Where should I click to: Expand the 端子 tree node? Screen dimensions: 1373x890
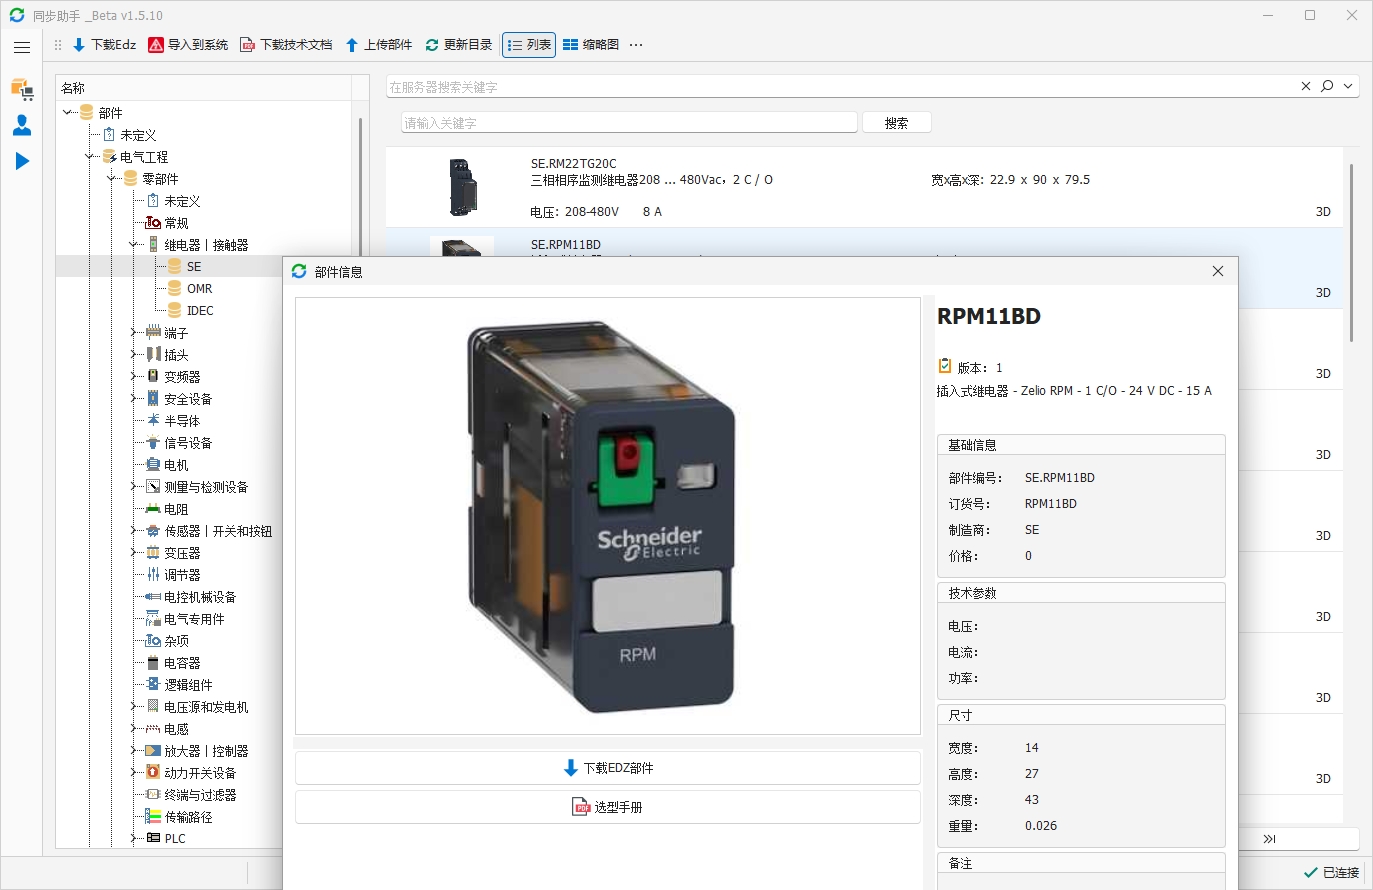click(x=133, y=333)
